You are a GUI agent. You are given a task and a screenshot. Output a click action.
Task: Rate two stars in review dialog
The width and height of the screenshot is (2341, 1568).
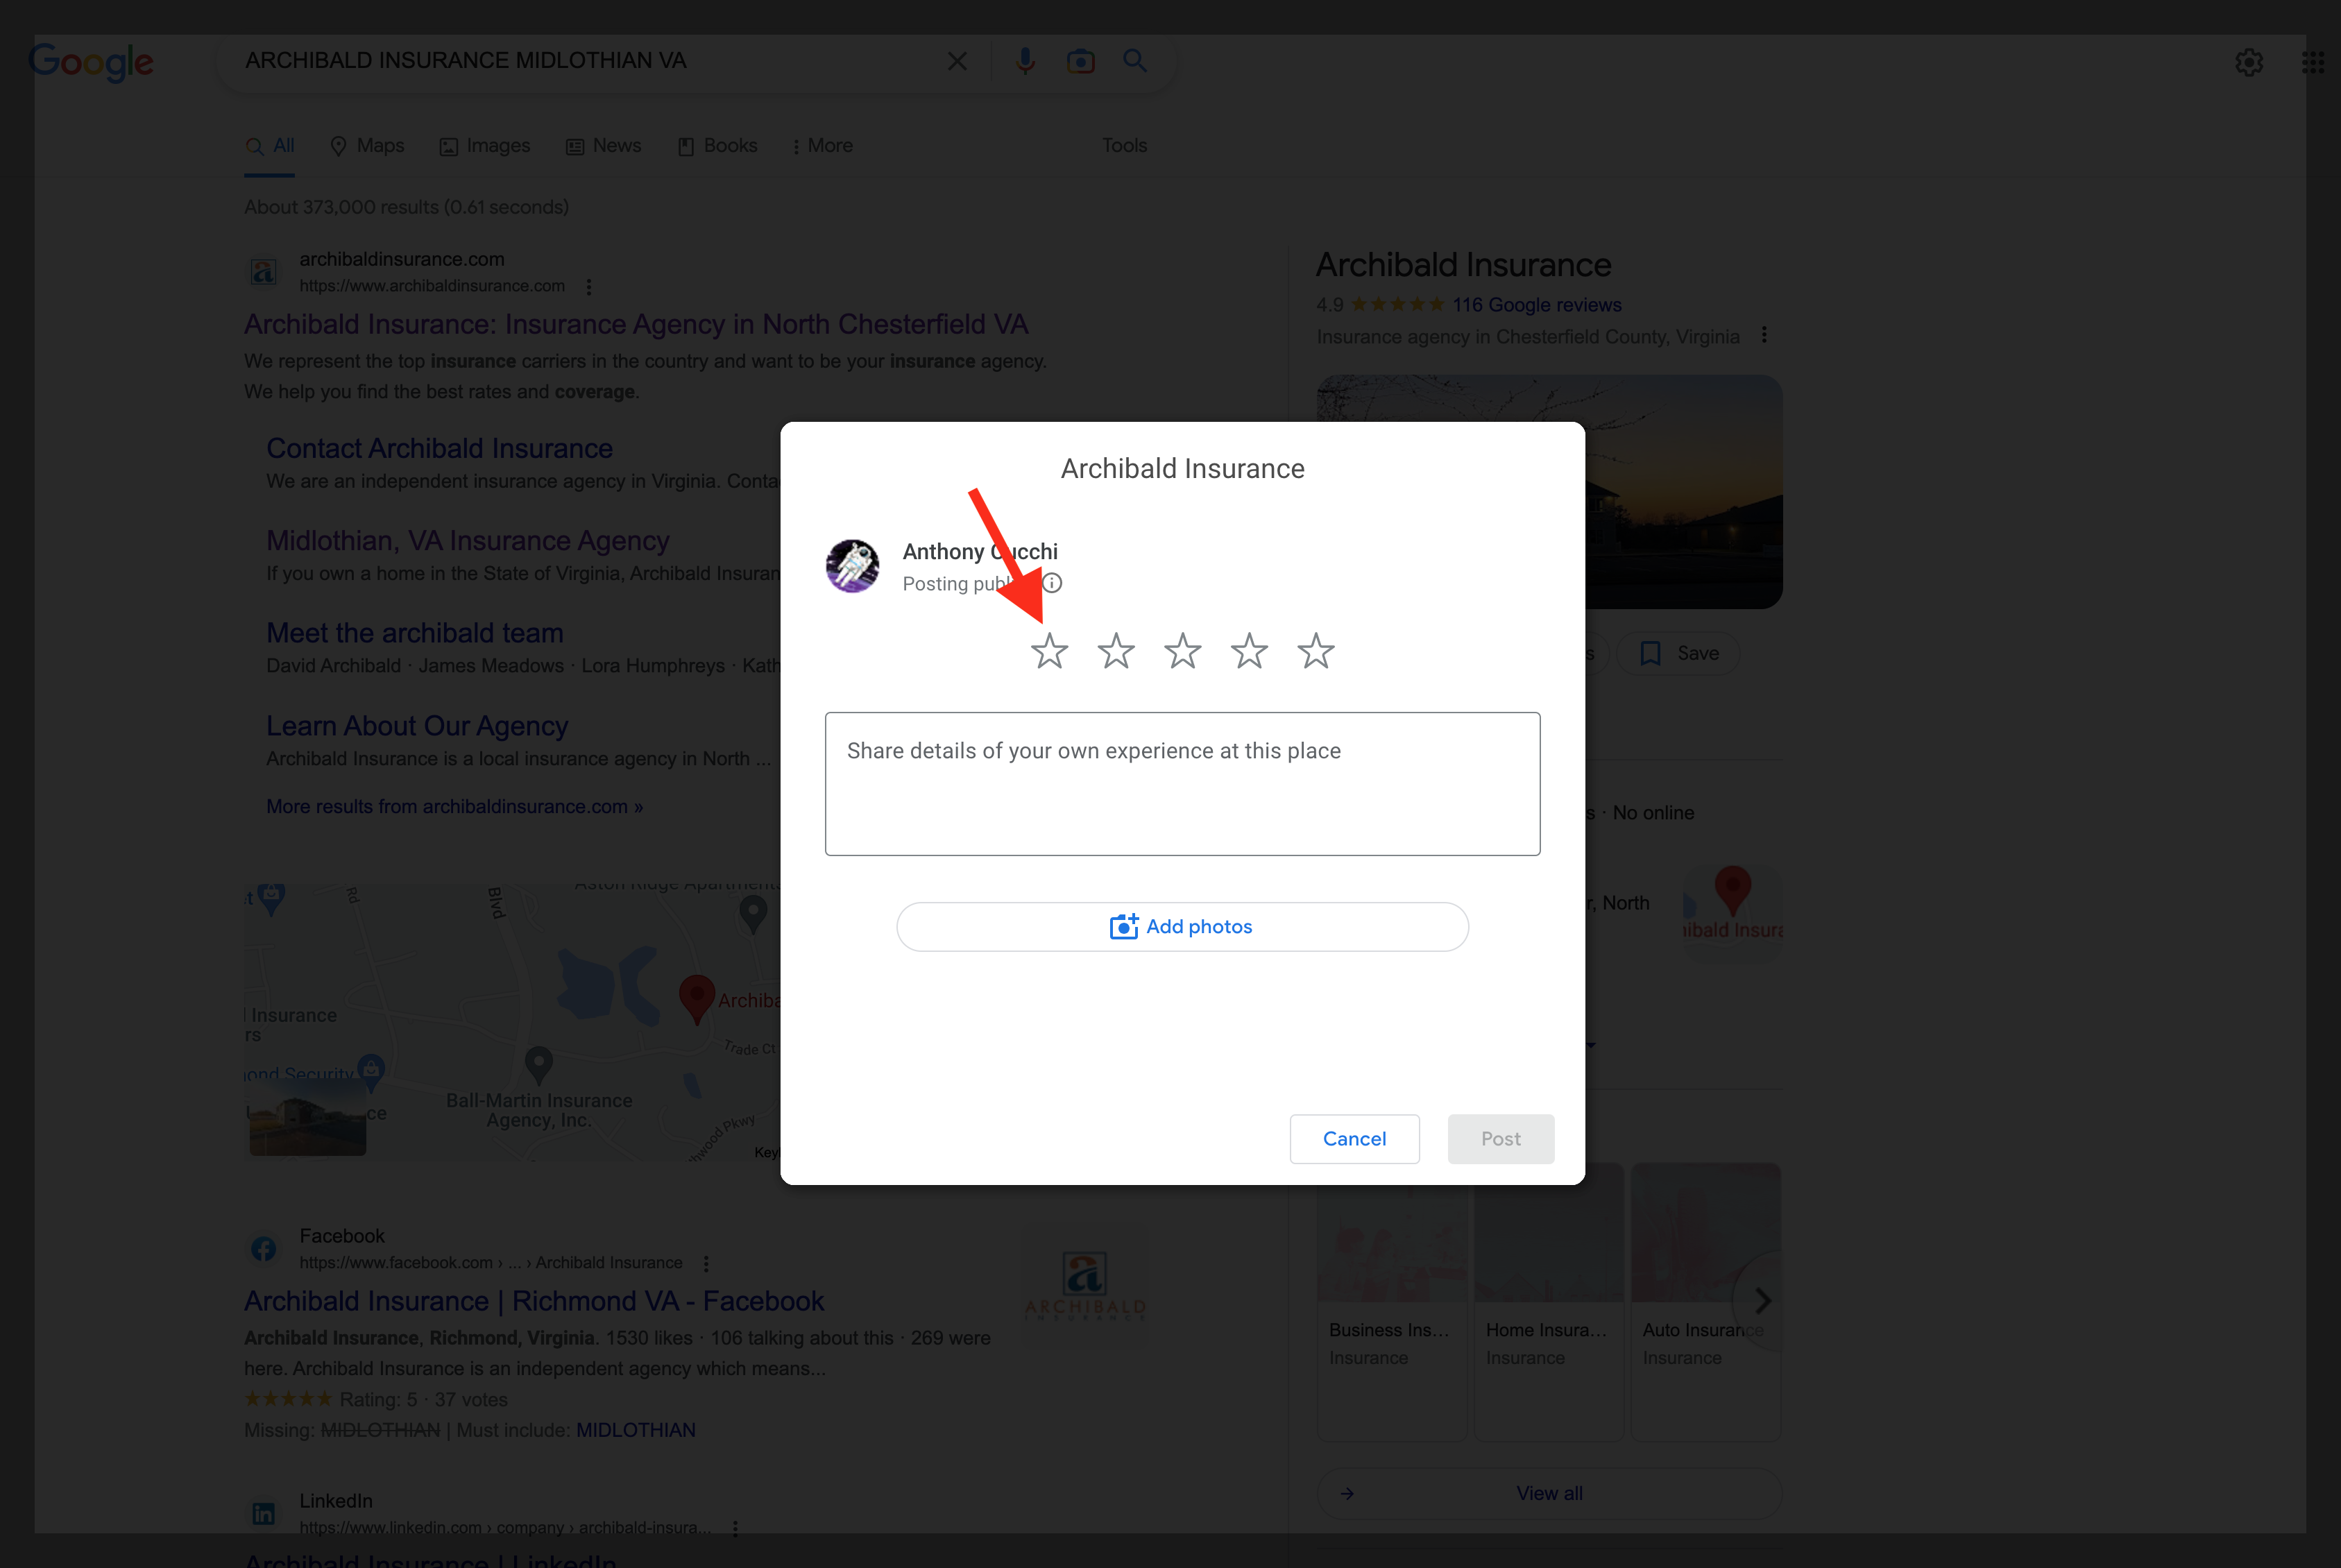tap(1116, 651)
